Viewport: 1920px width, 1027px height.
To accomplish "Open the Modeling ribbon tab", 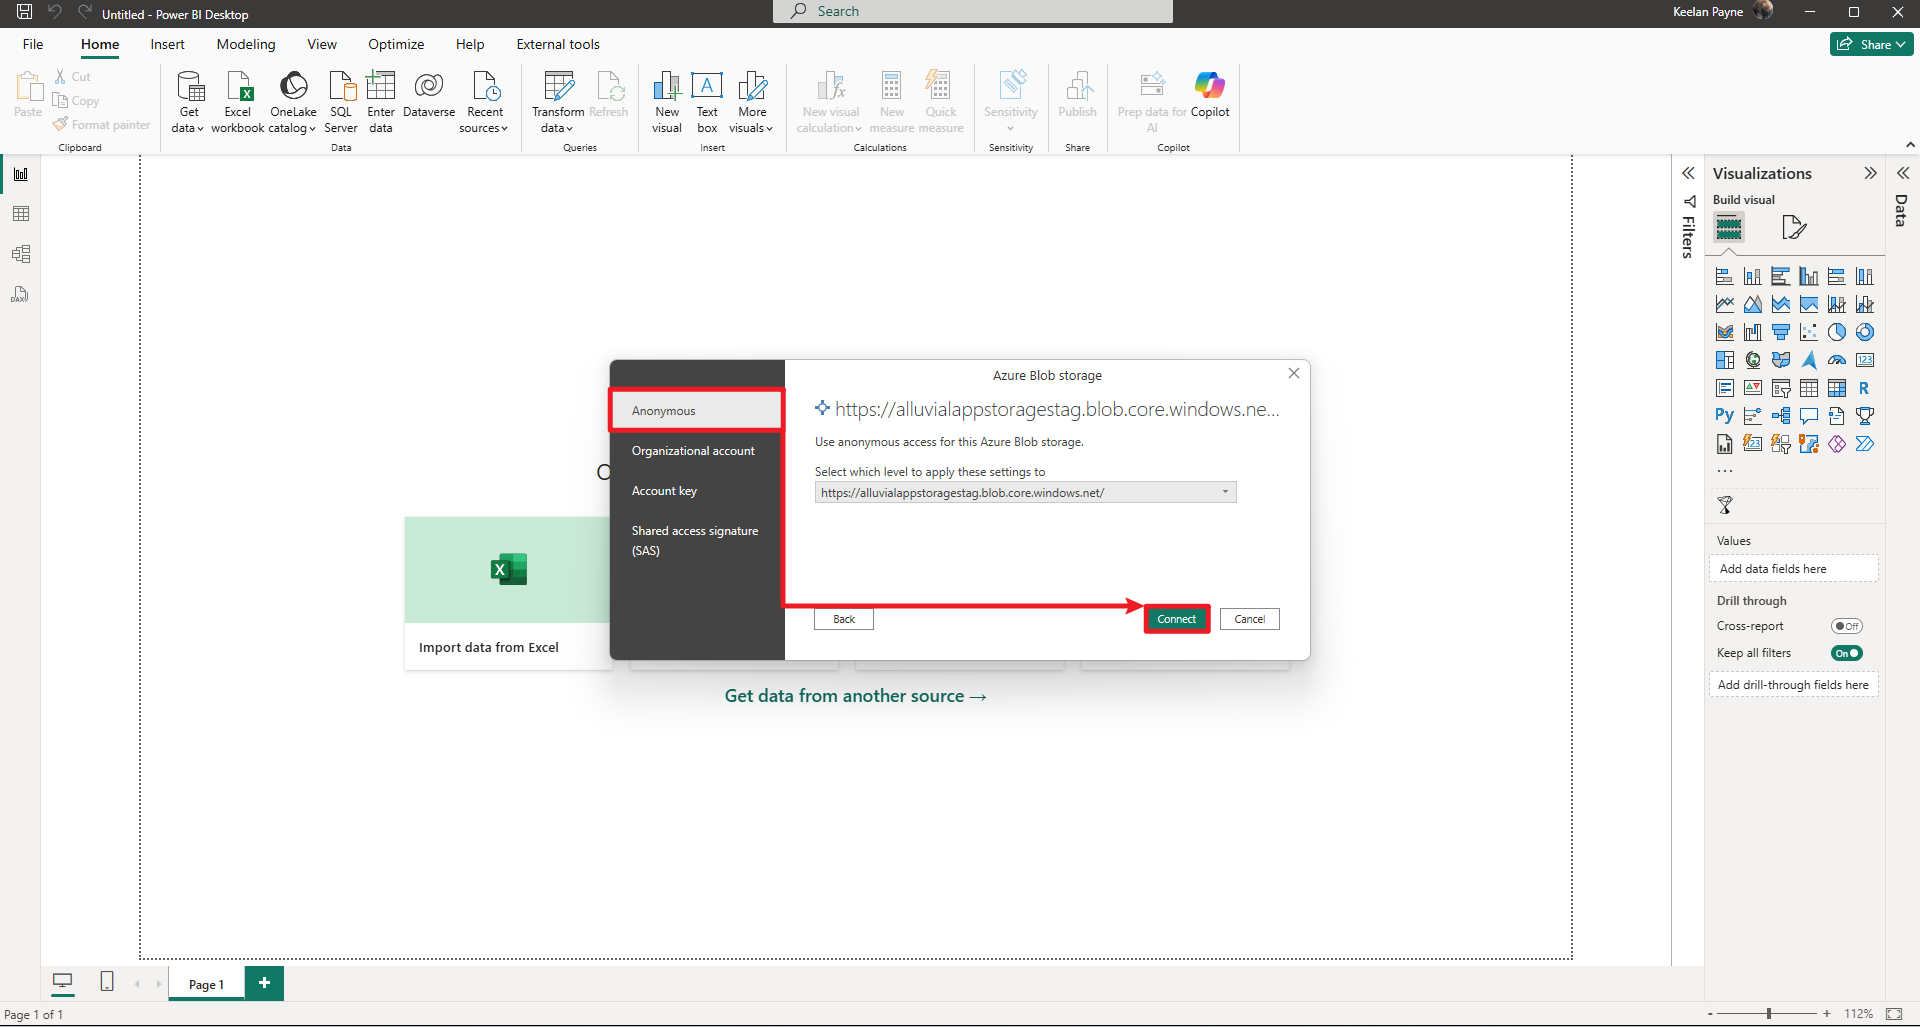I will tap(246, 44).
